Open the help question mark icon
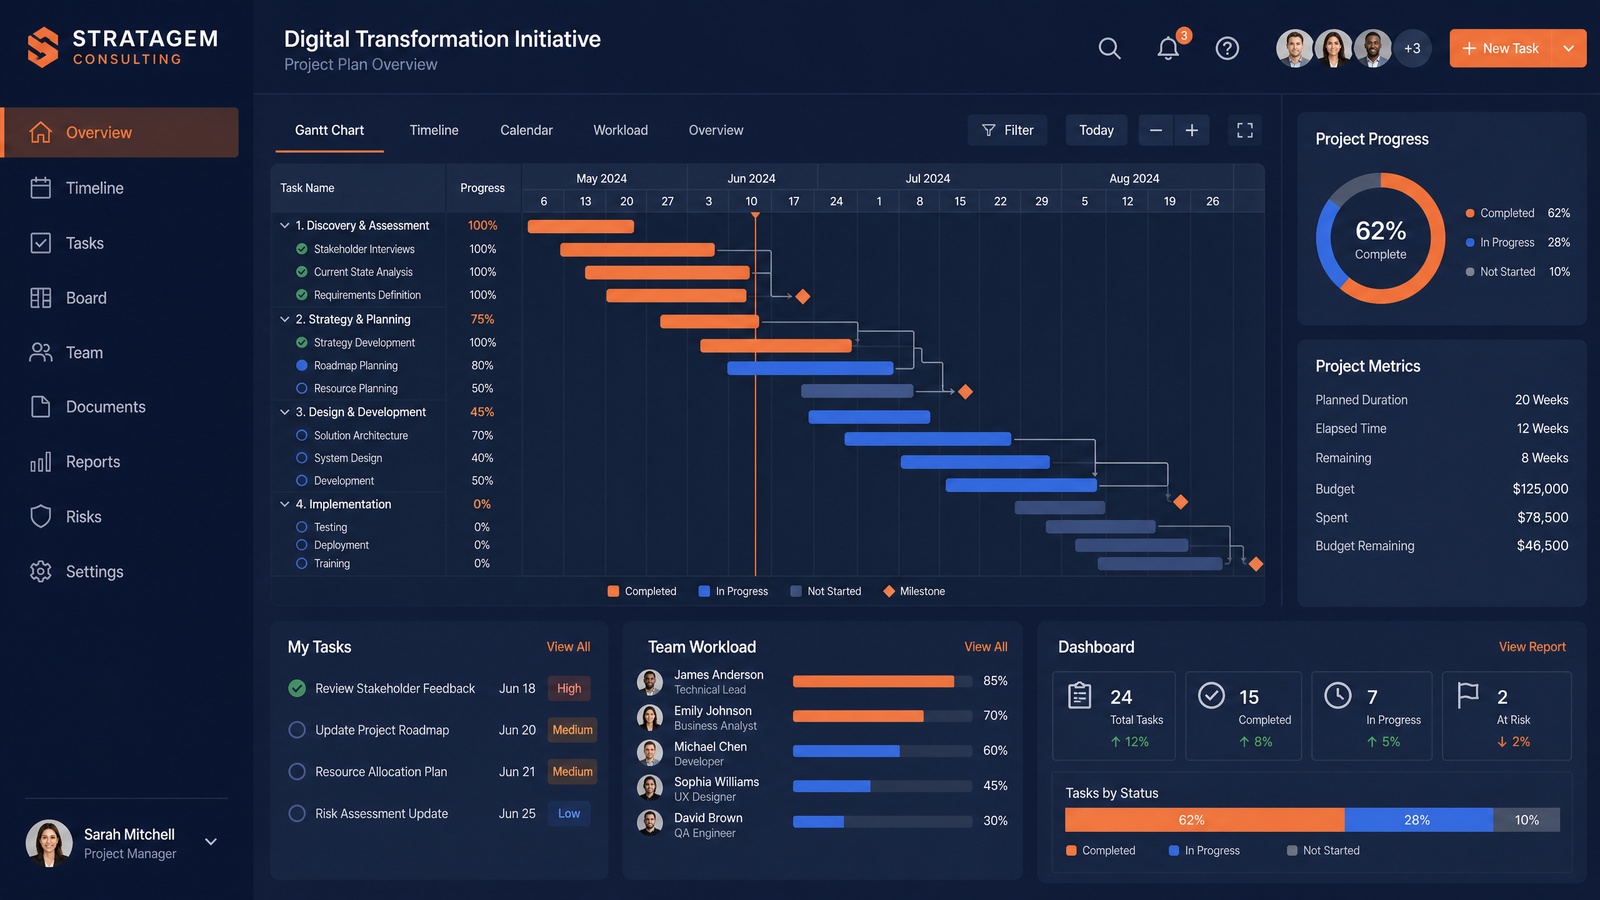 point(1227,48)
